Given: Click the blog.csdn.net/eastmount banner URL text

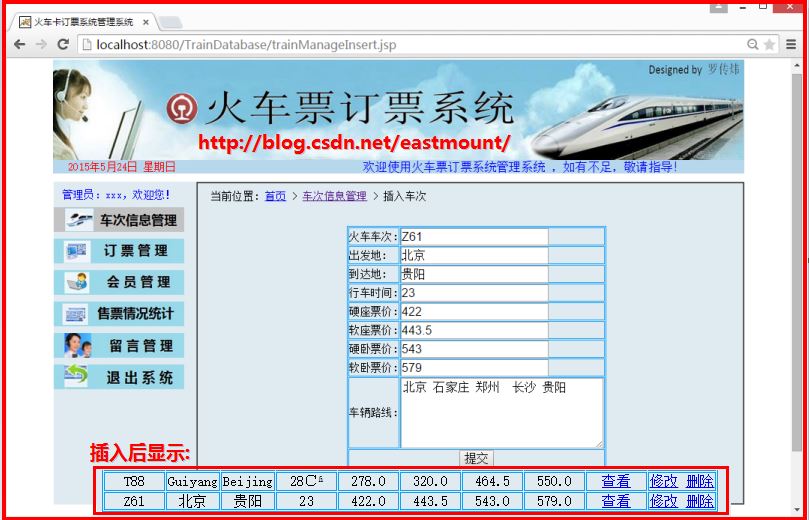Looking at the screenshot, I should click(354, 143).
